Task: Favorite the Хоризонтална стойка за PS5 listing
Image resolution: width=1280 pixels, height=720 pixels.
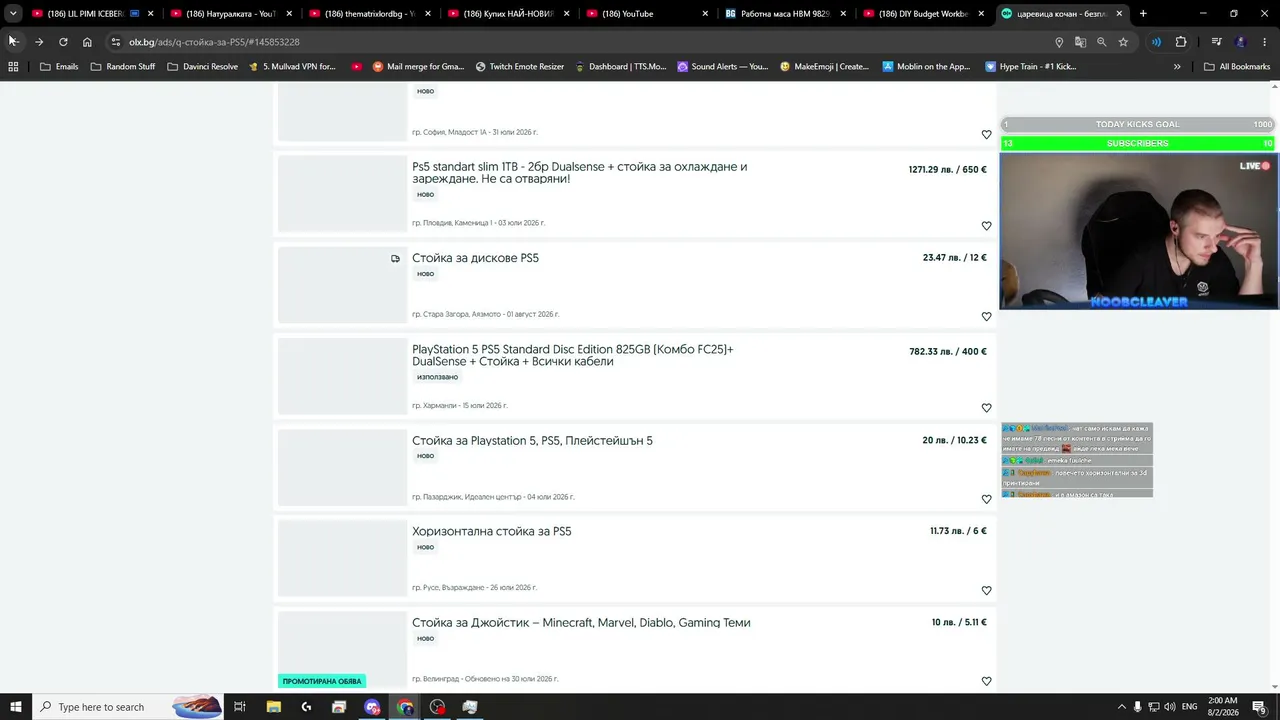Action: (x=986, y=591)
